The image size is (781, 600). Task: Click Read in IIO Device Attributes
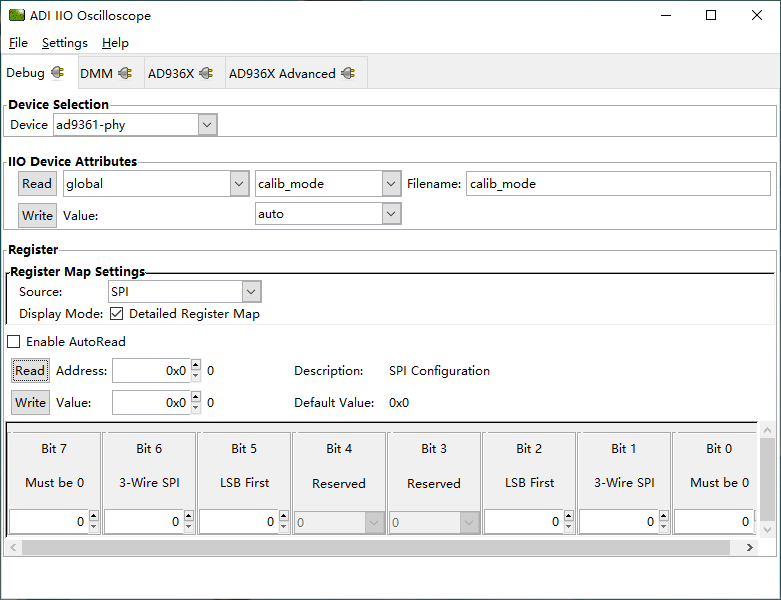(37, 184)
